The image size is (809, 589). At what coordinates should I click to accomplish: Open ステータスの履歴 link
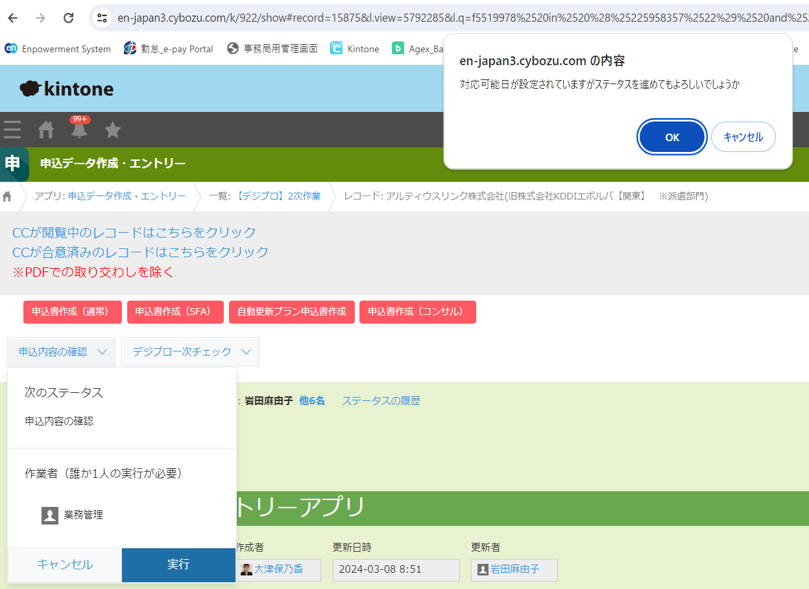point(380,401)
